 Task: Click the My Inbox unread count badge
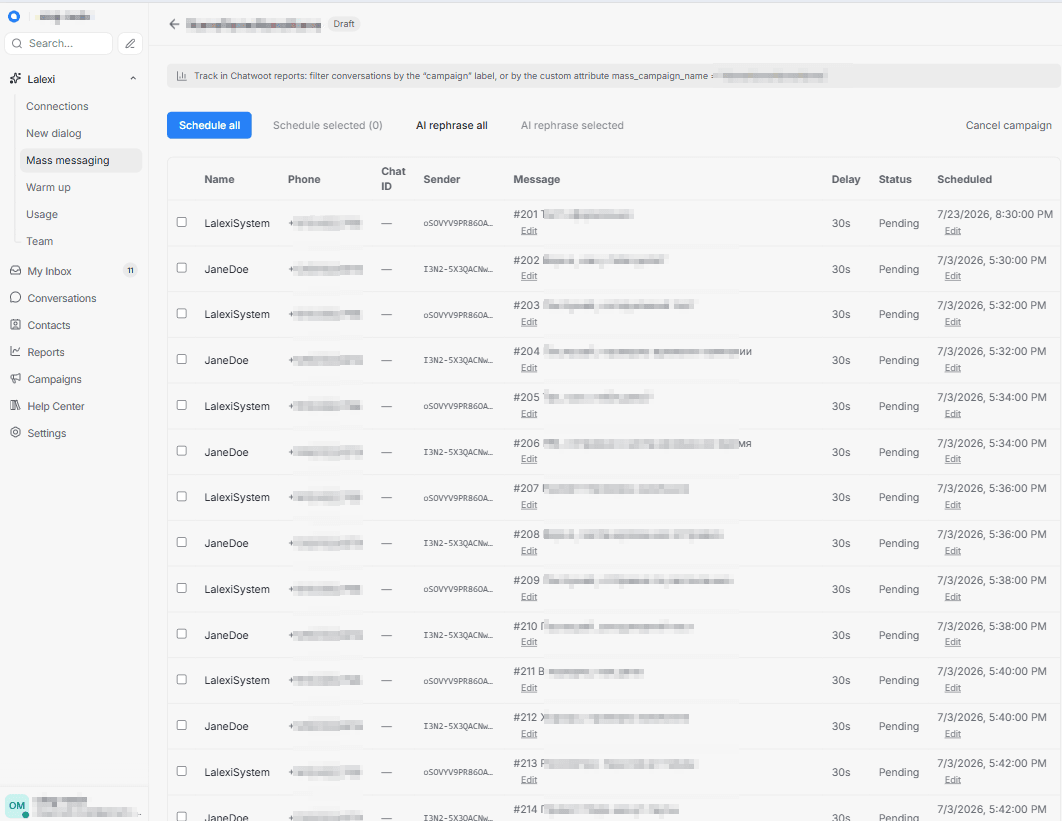131,270
